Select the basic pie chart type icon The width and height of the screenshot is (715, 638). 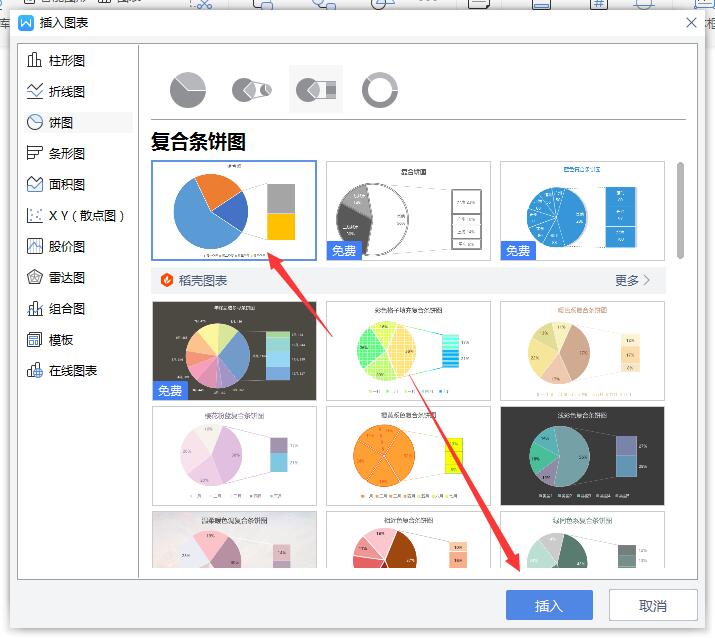[x=187, y=90]
